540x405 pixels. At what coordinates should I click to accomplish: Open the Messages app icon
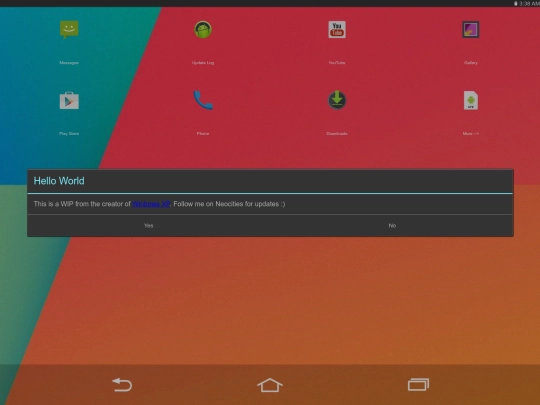[69, 29]
